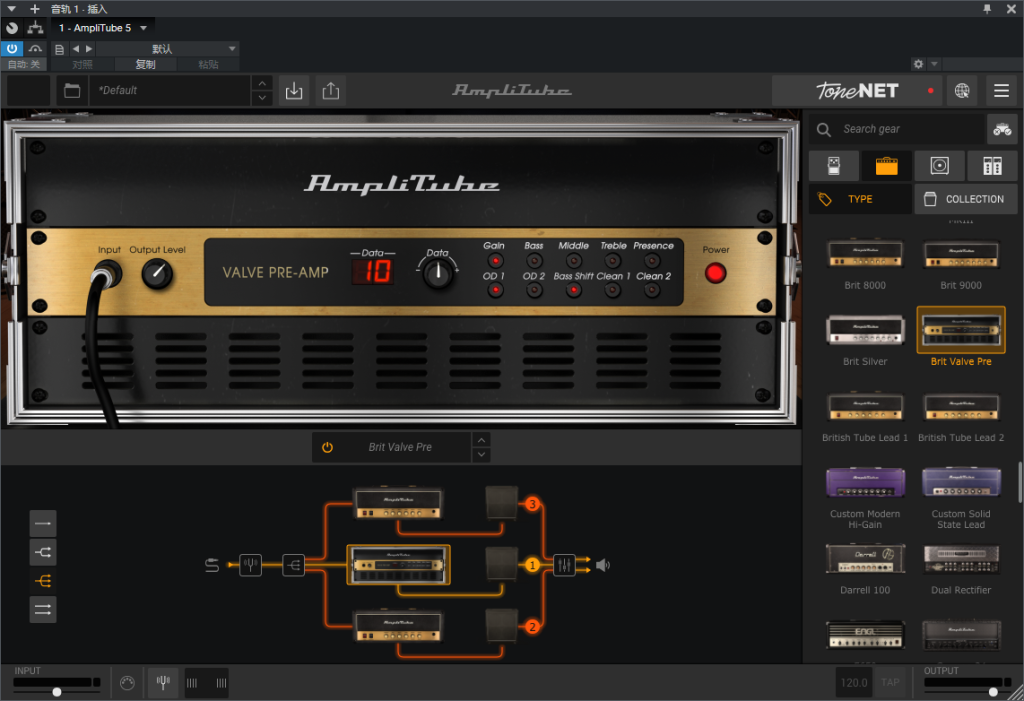Click the Copy (复制) menu item
Image resolution: width=1024 pixels, height=701 pixels.
tap(145, 64)
